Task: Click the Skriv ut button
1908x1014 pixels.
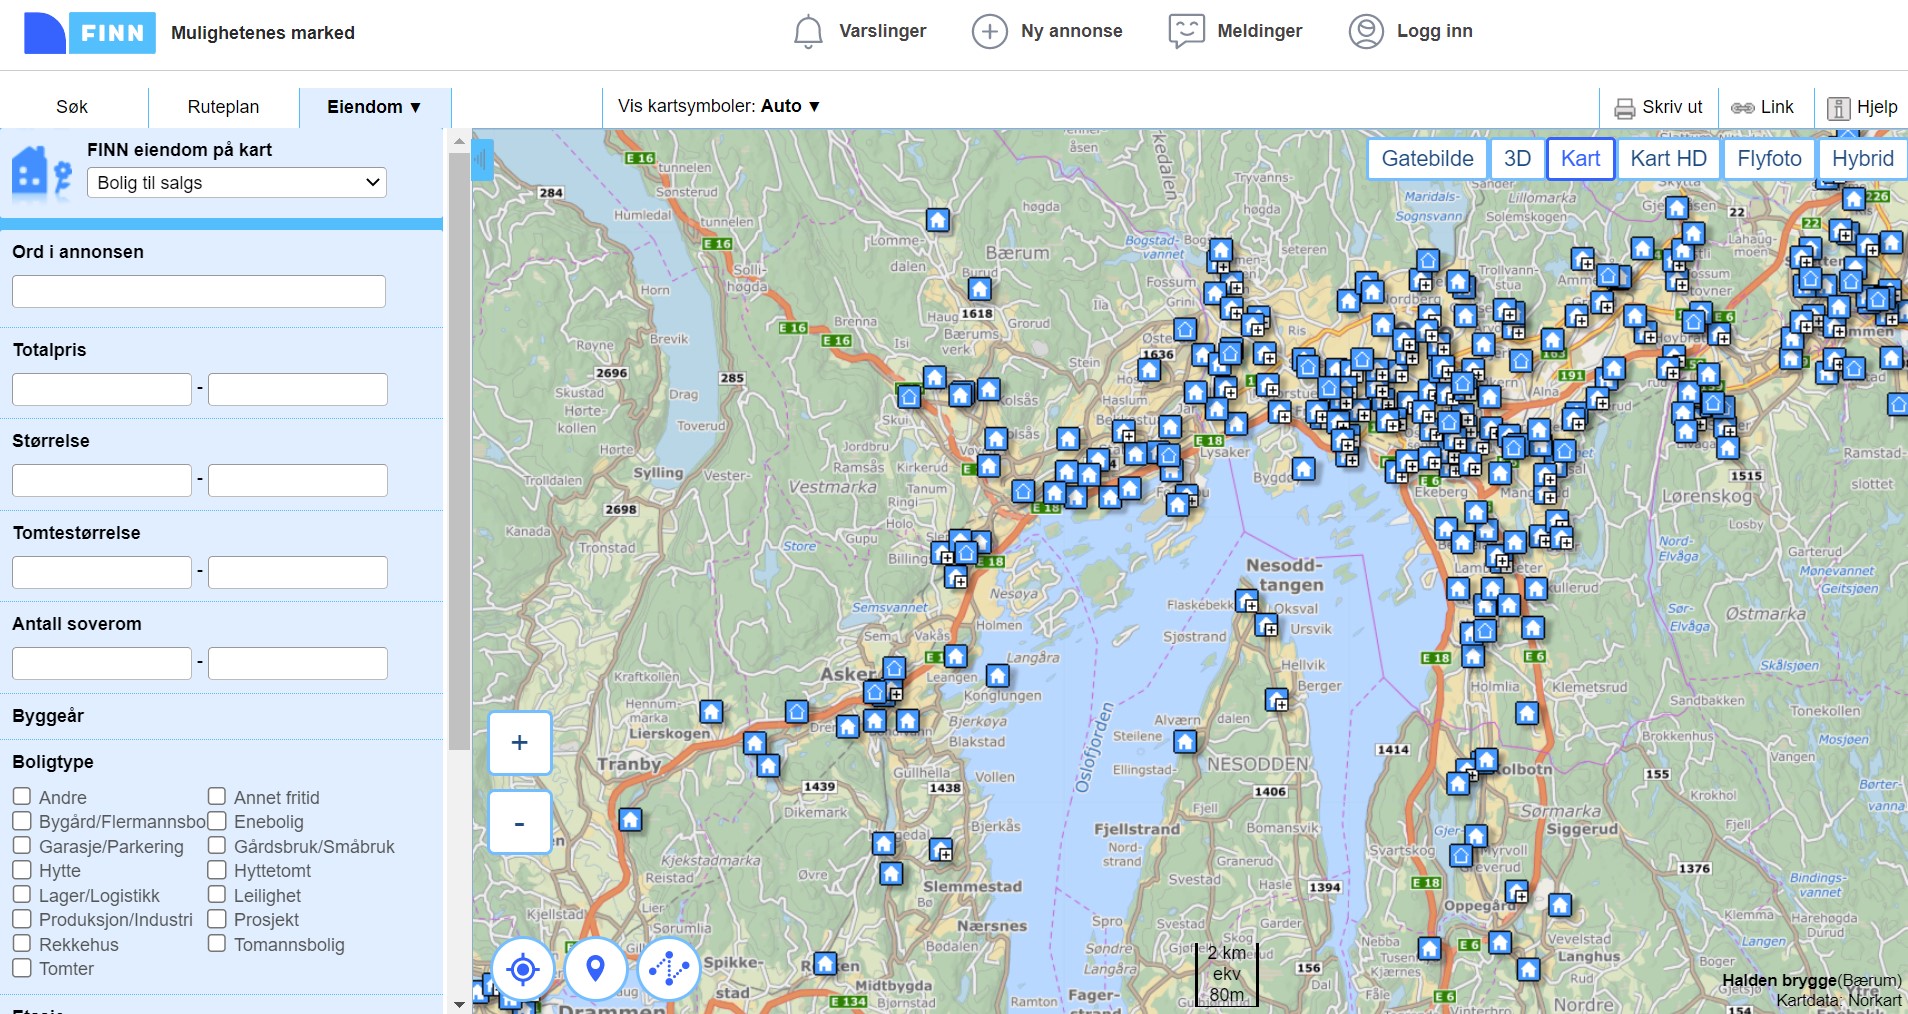Action: click(1658, 108)
